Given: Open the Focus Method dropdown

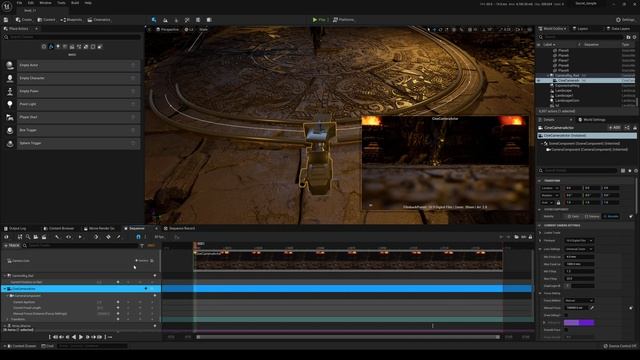Looking at the screenshot, I should pyautogui.click(x=579, y=300).
